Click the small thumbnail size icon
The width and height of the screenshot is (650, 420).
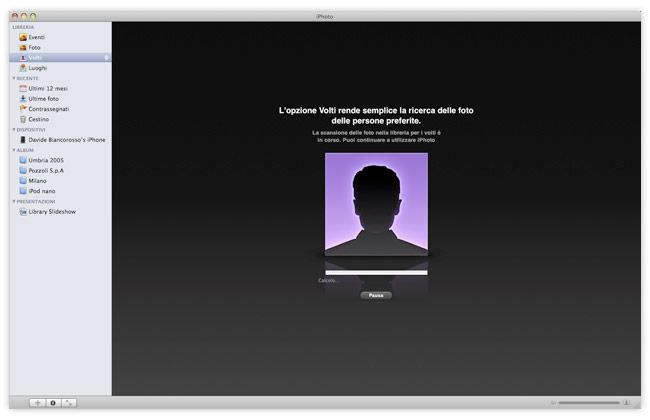[553, 403]
